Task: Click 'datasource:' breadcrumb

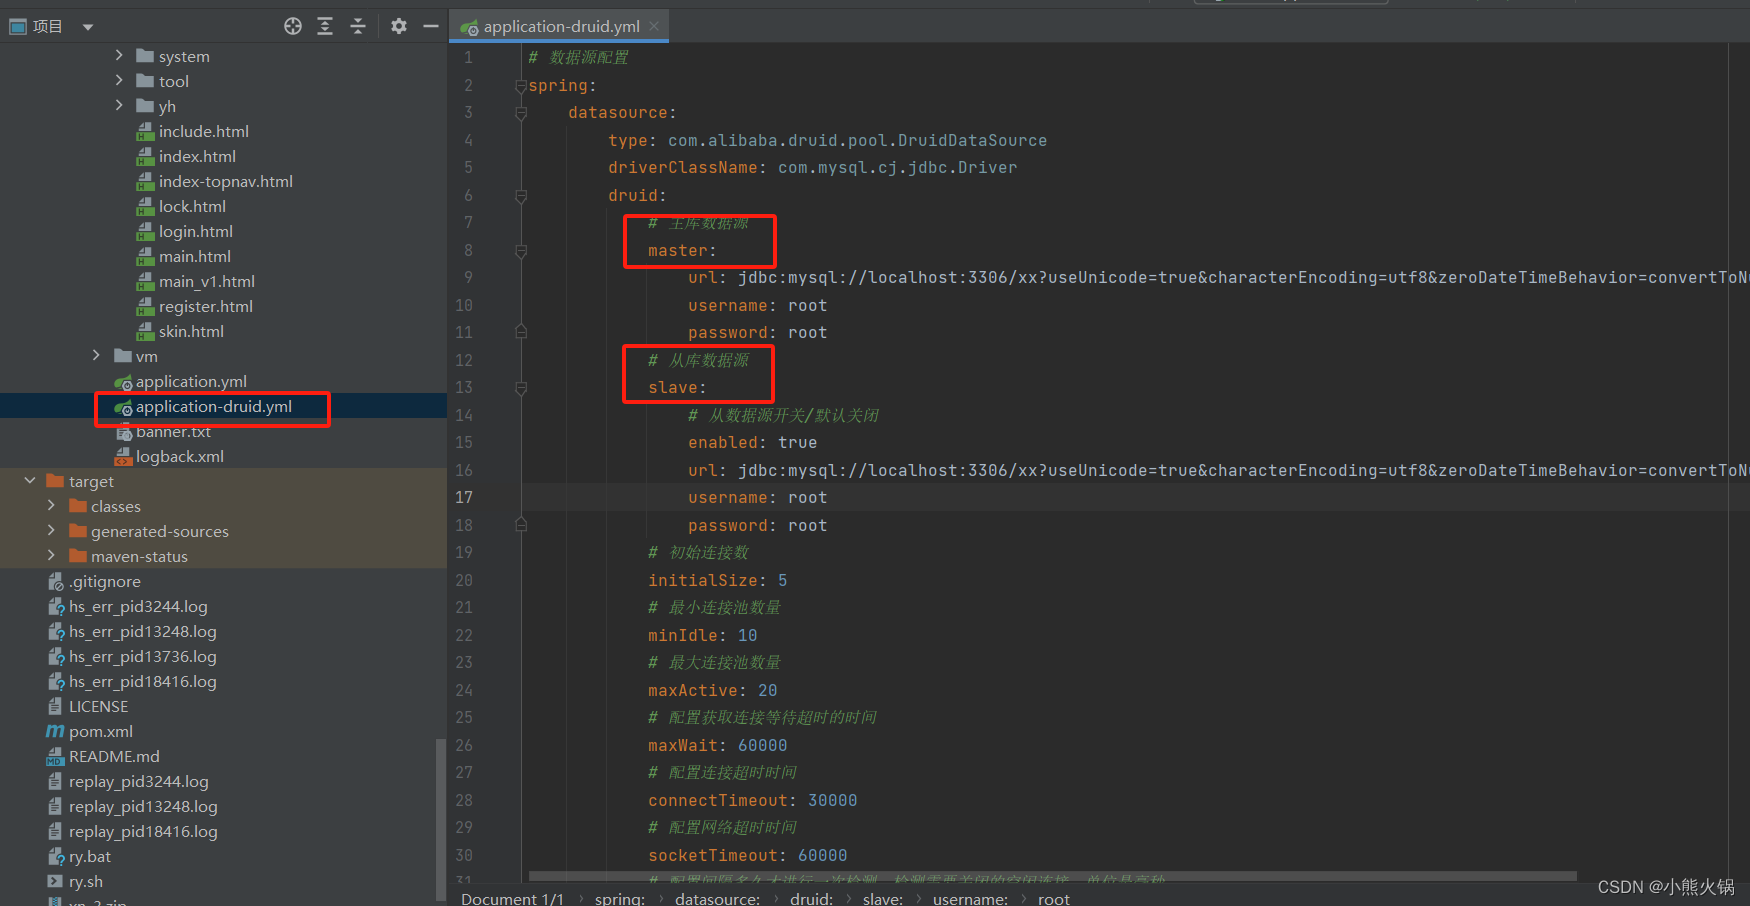Action: click(717, 898)
